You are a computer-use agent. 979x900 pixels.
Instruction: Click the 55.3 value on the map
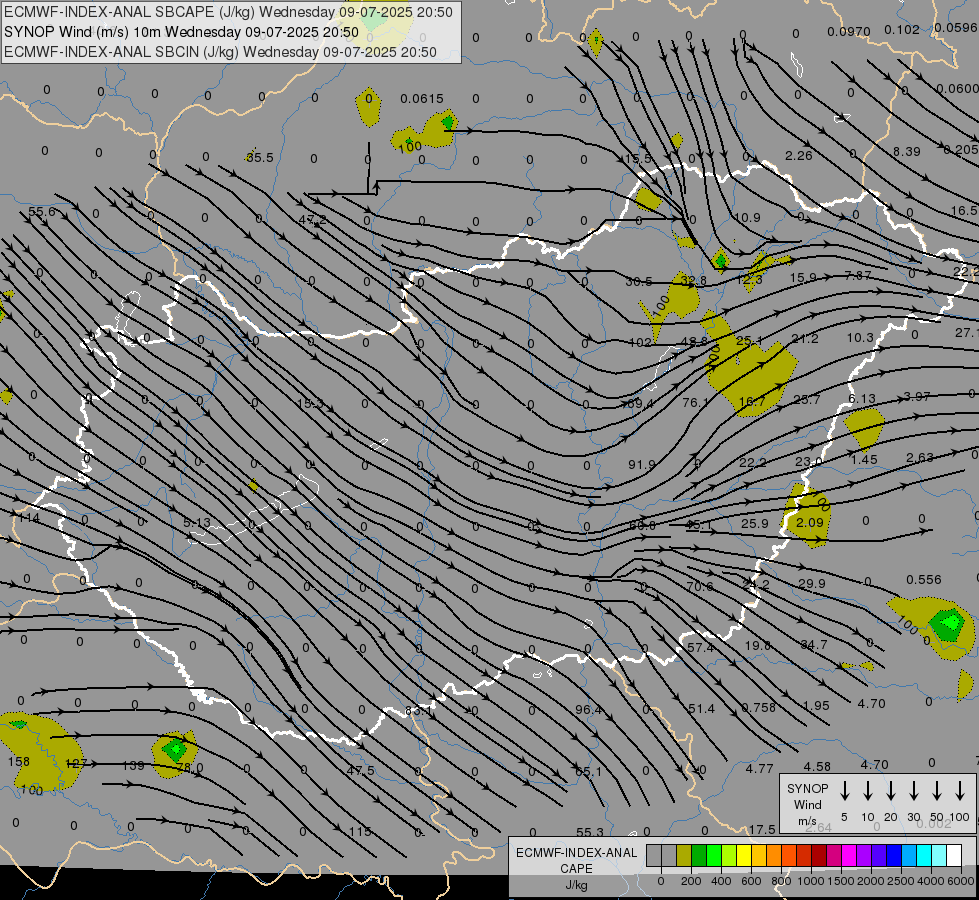pos(589,832)
